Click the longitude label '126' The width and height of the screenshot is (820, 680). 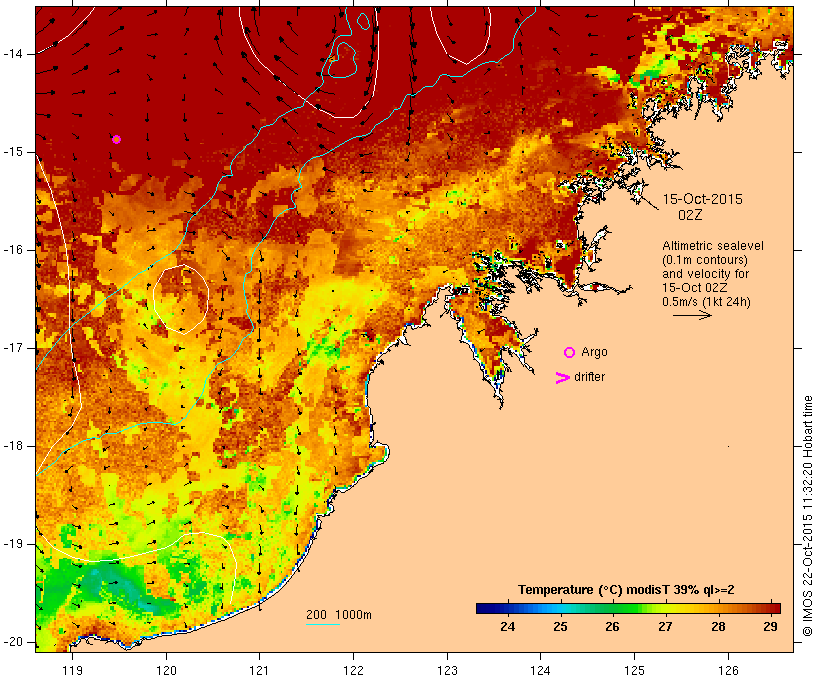(728, 670)
